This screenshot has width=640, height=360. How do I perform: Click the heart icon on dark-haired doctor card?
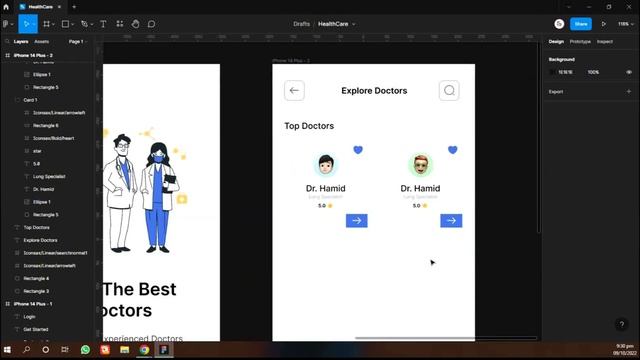358,150
